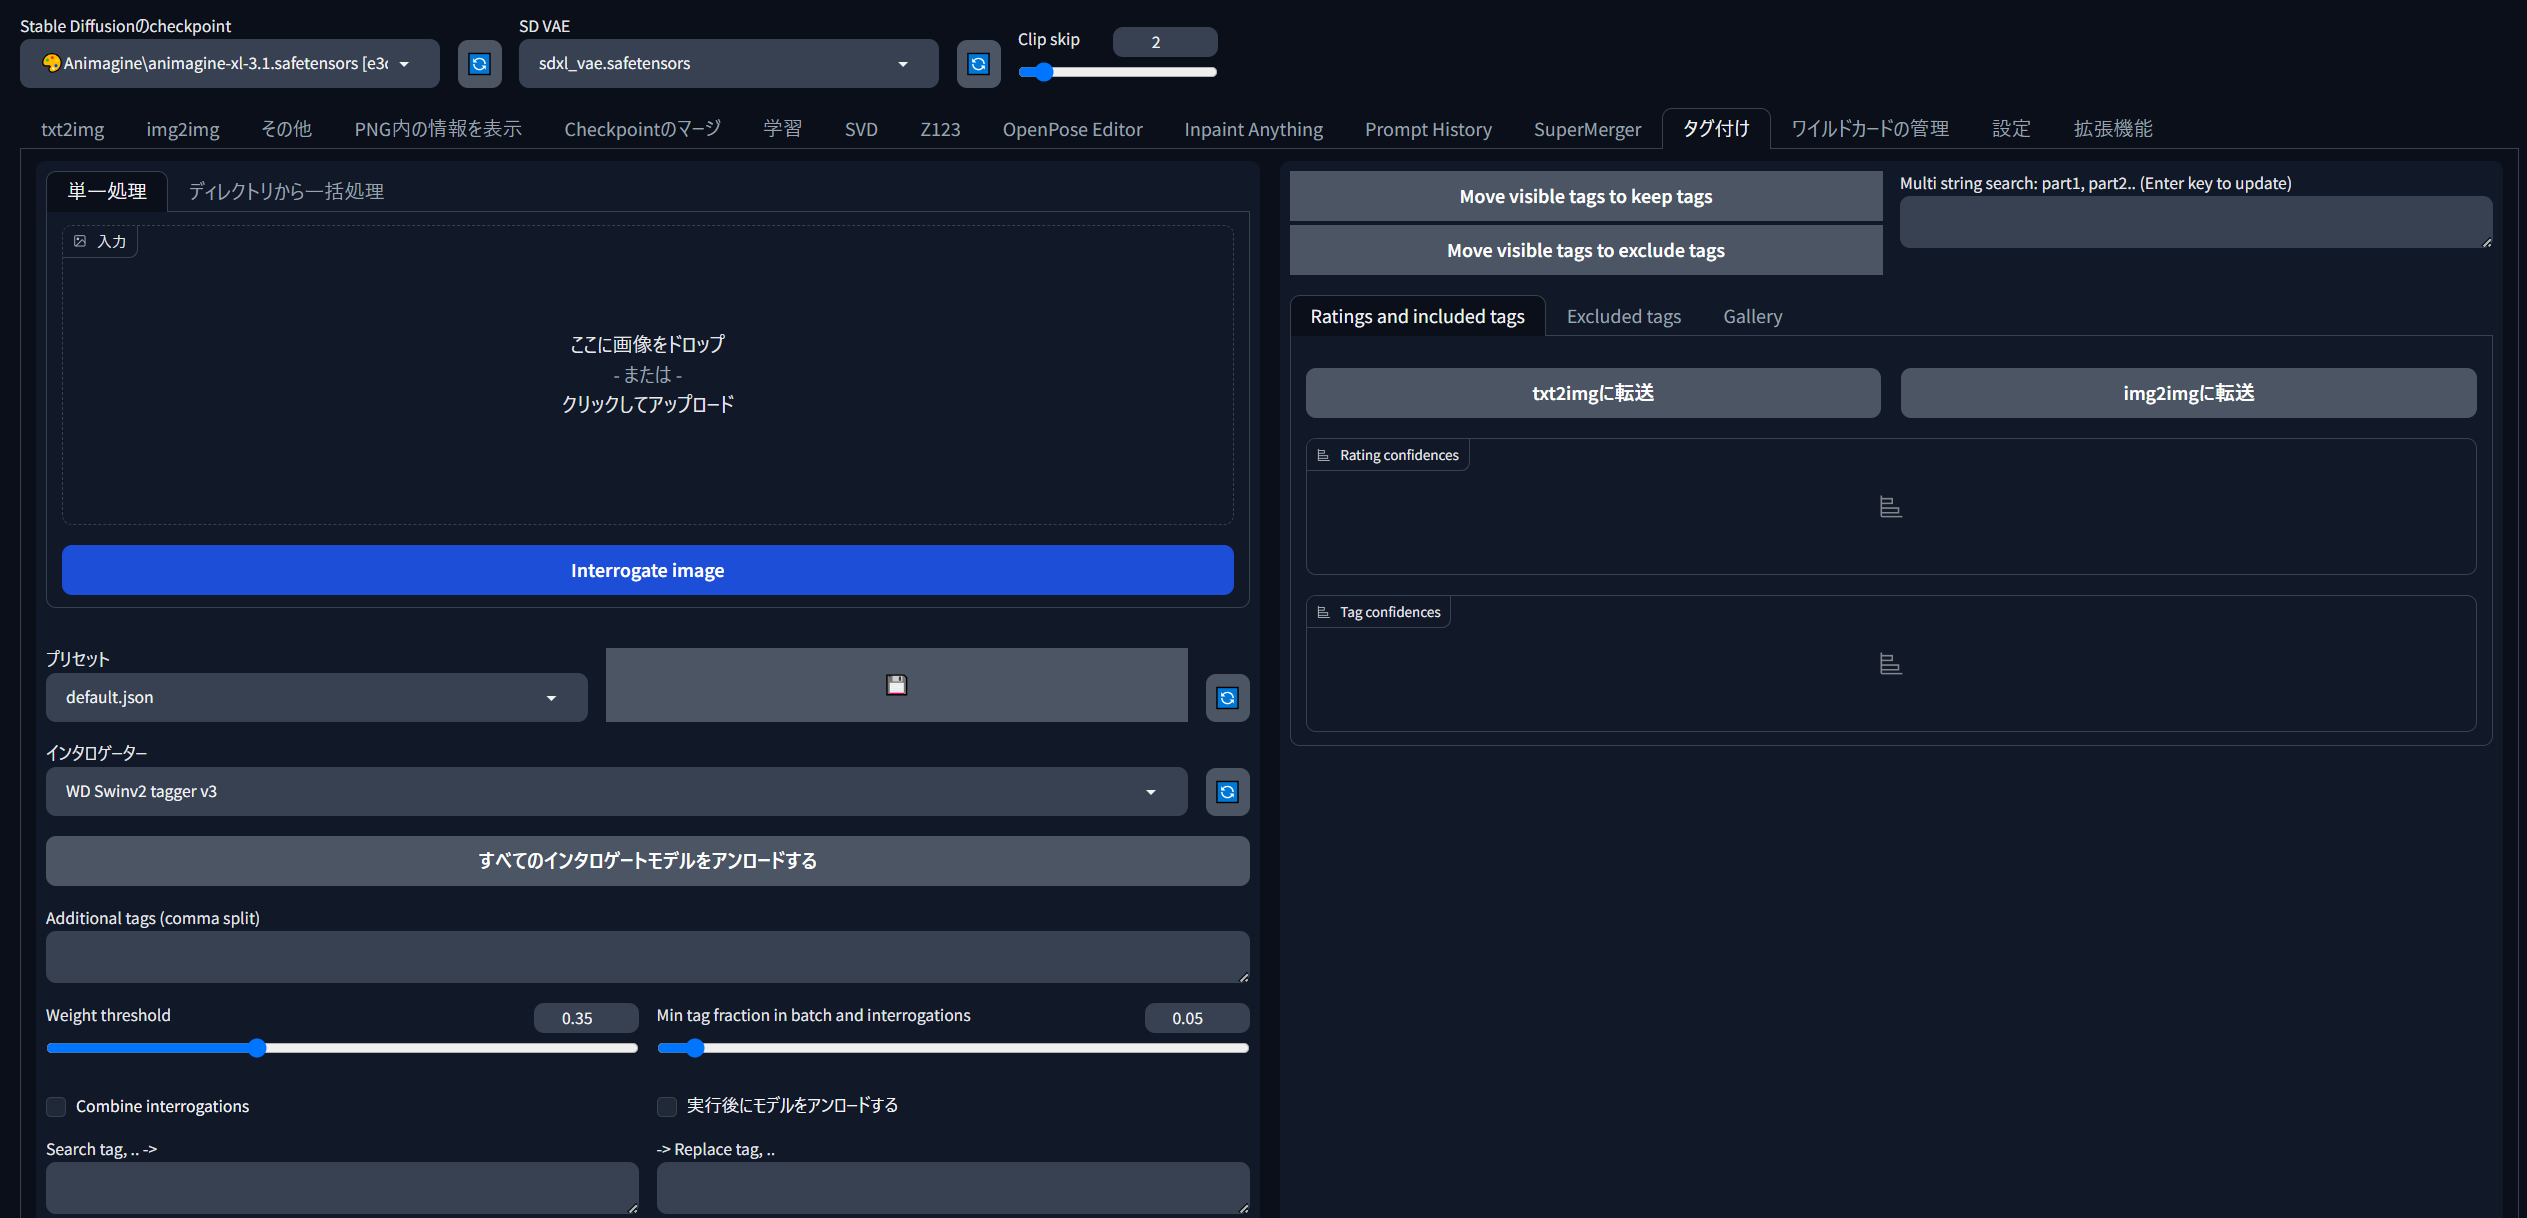This screenshot has height=1218, width=2527.
Task: Click the Tag confidences chart placeholder icon
Action: pos(1890,664)
